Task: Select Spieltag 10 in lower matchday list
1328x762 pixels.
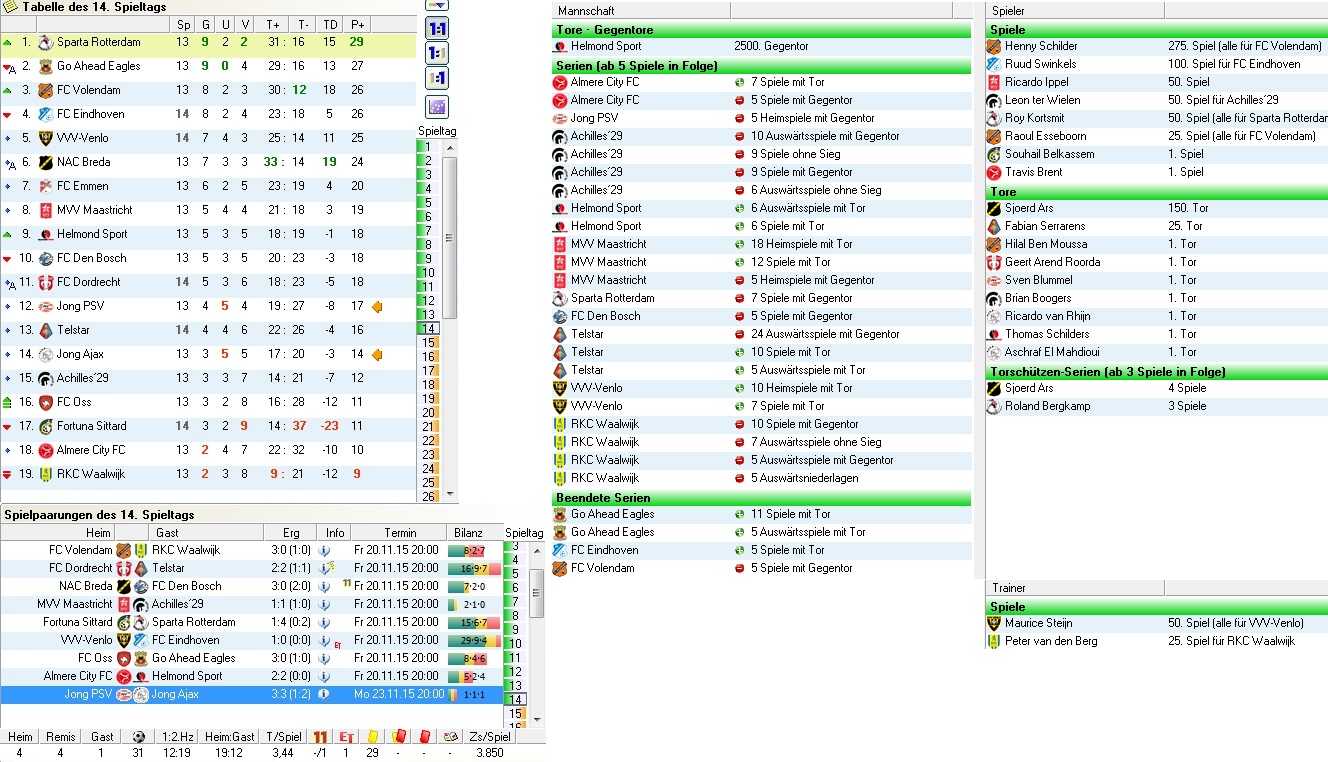Action: coord(516,644)
